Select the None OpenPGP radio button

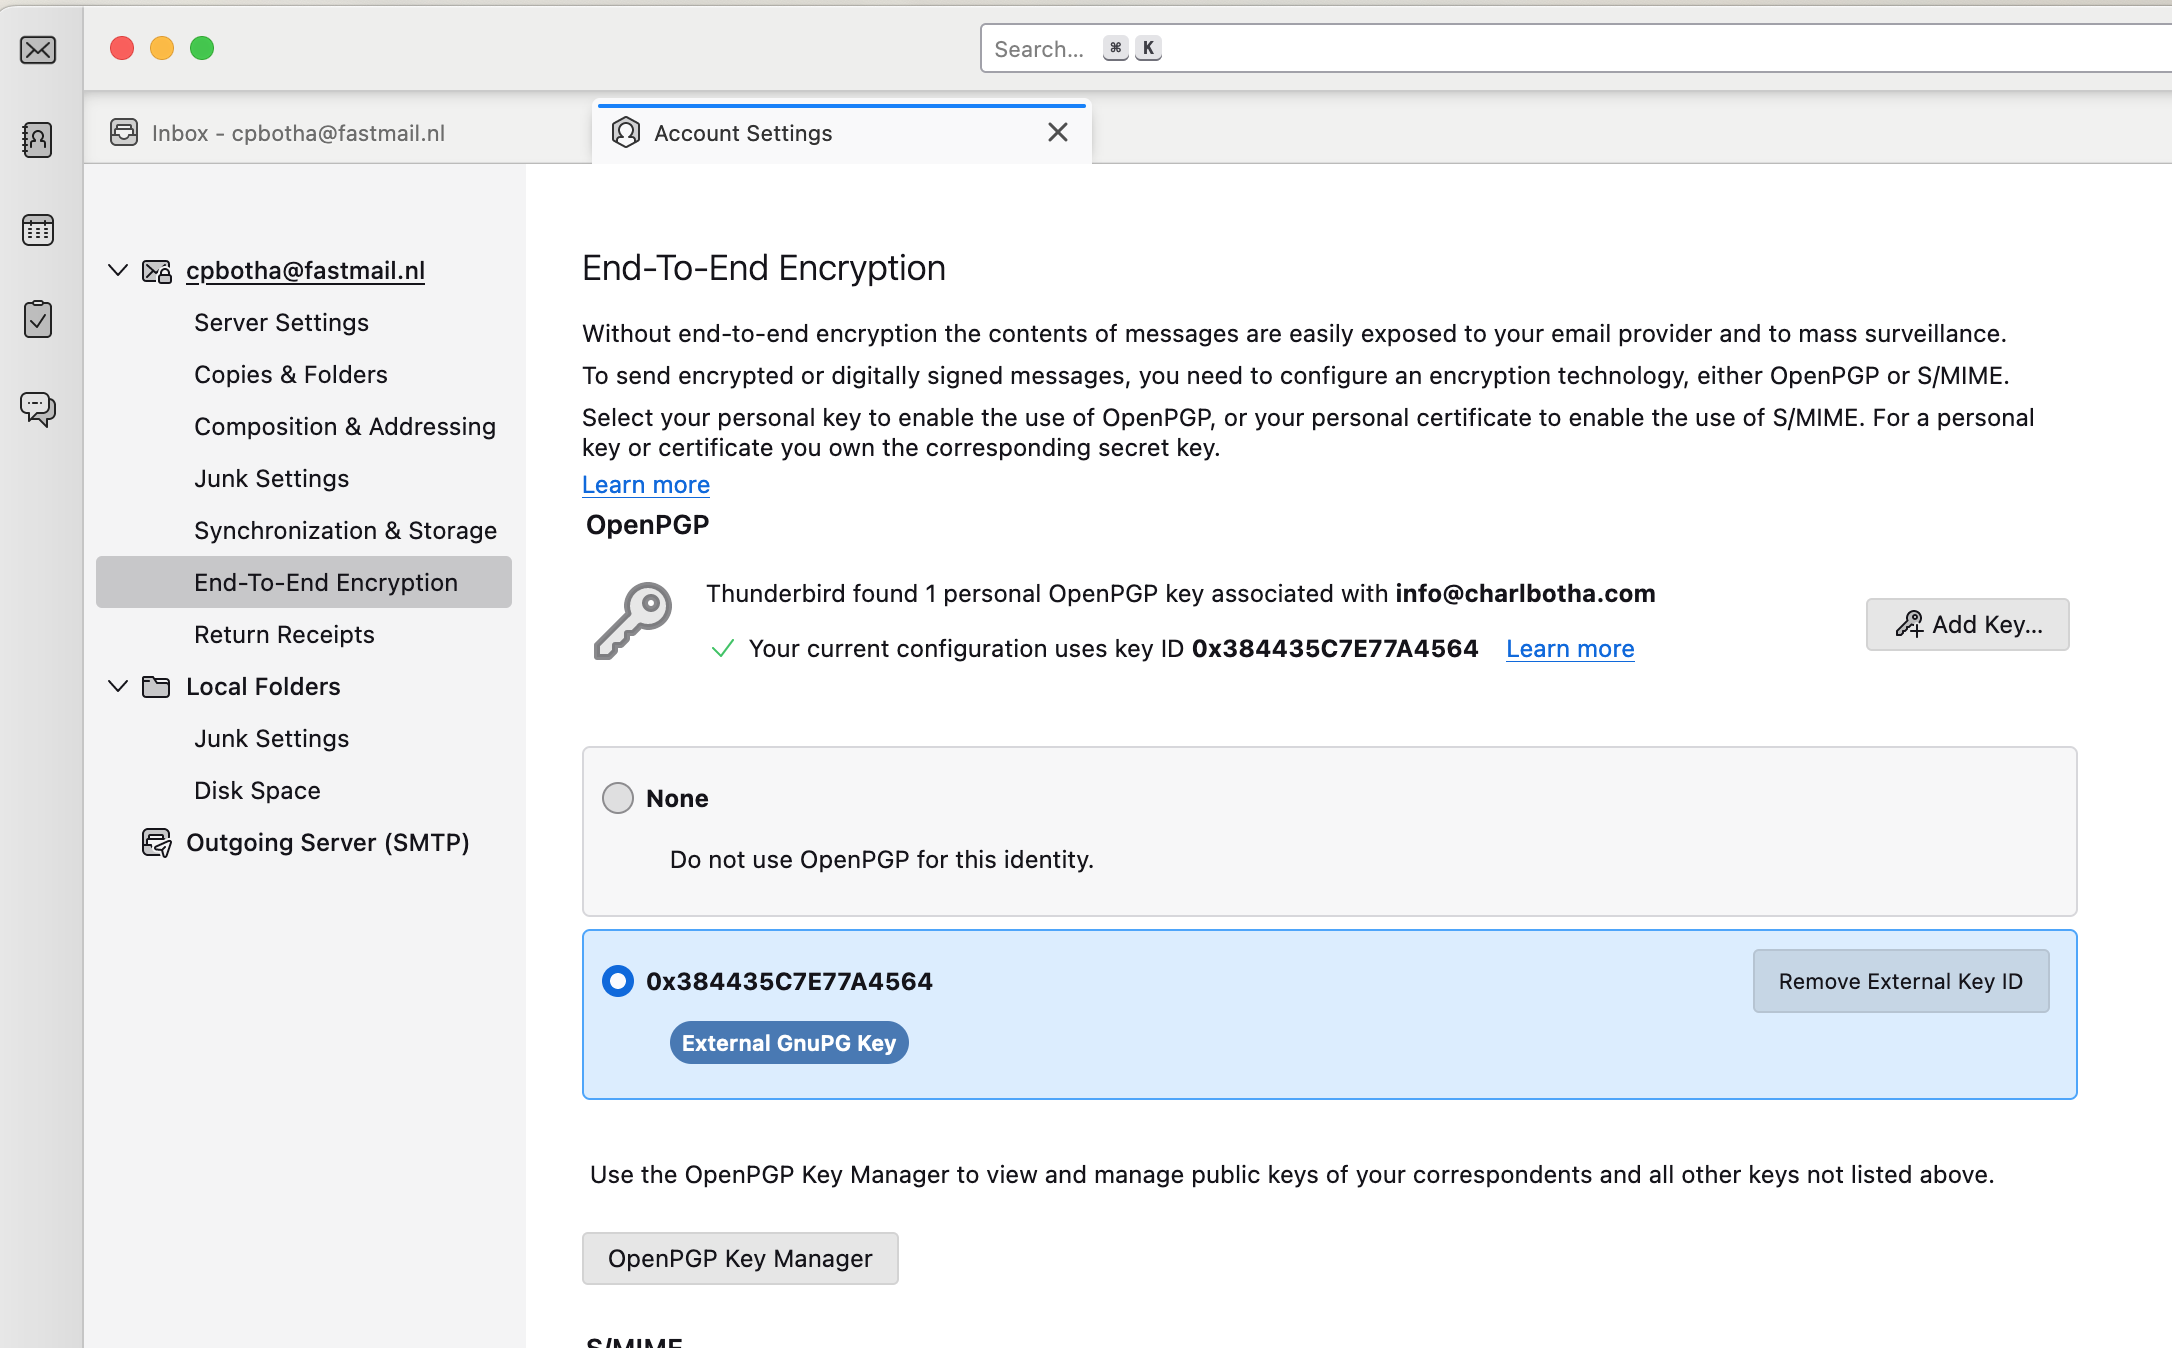point(618,798)
